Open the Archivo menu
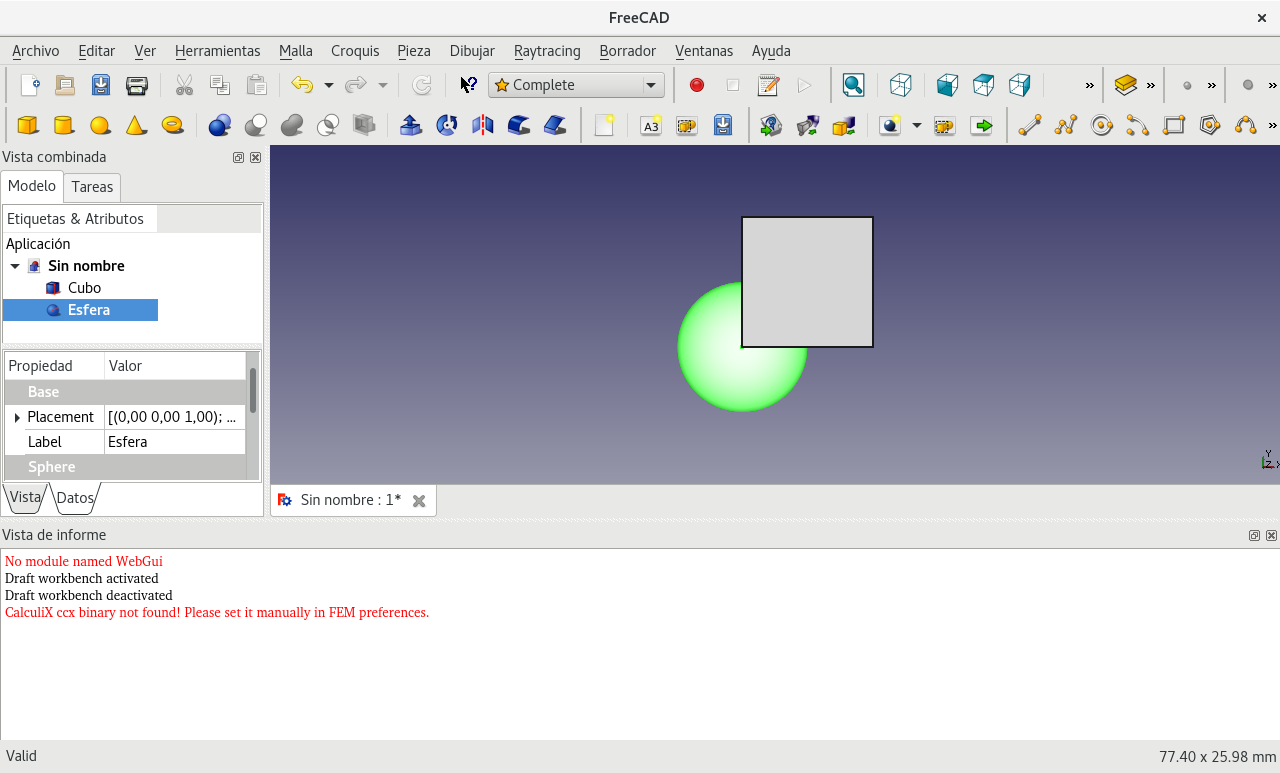The image size is (1280, 773). pyautogui.click(x=36, y=51)
